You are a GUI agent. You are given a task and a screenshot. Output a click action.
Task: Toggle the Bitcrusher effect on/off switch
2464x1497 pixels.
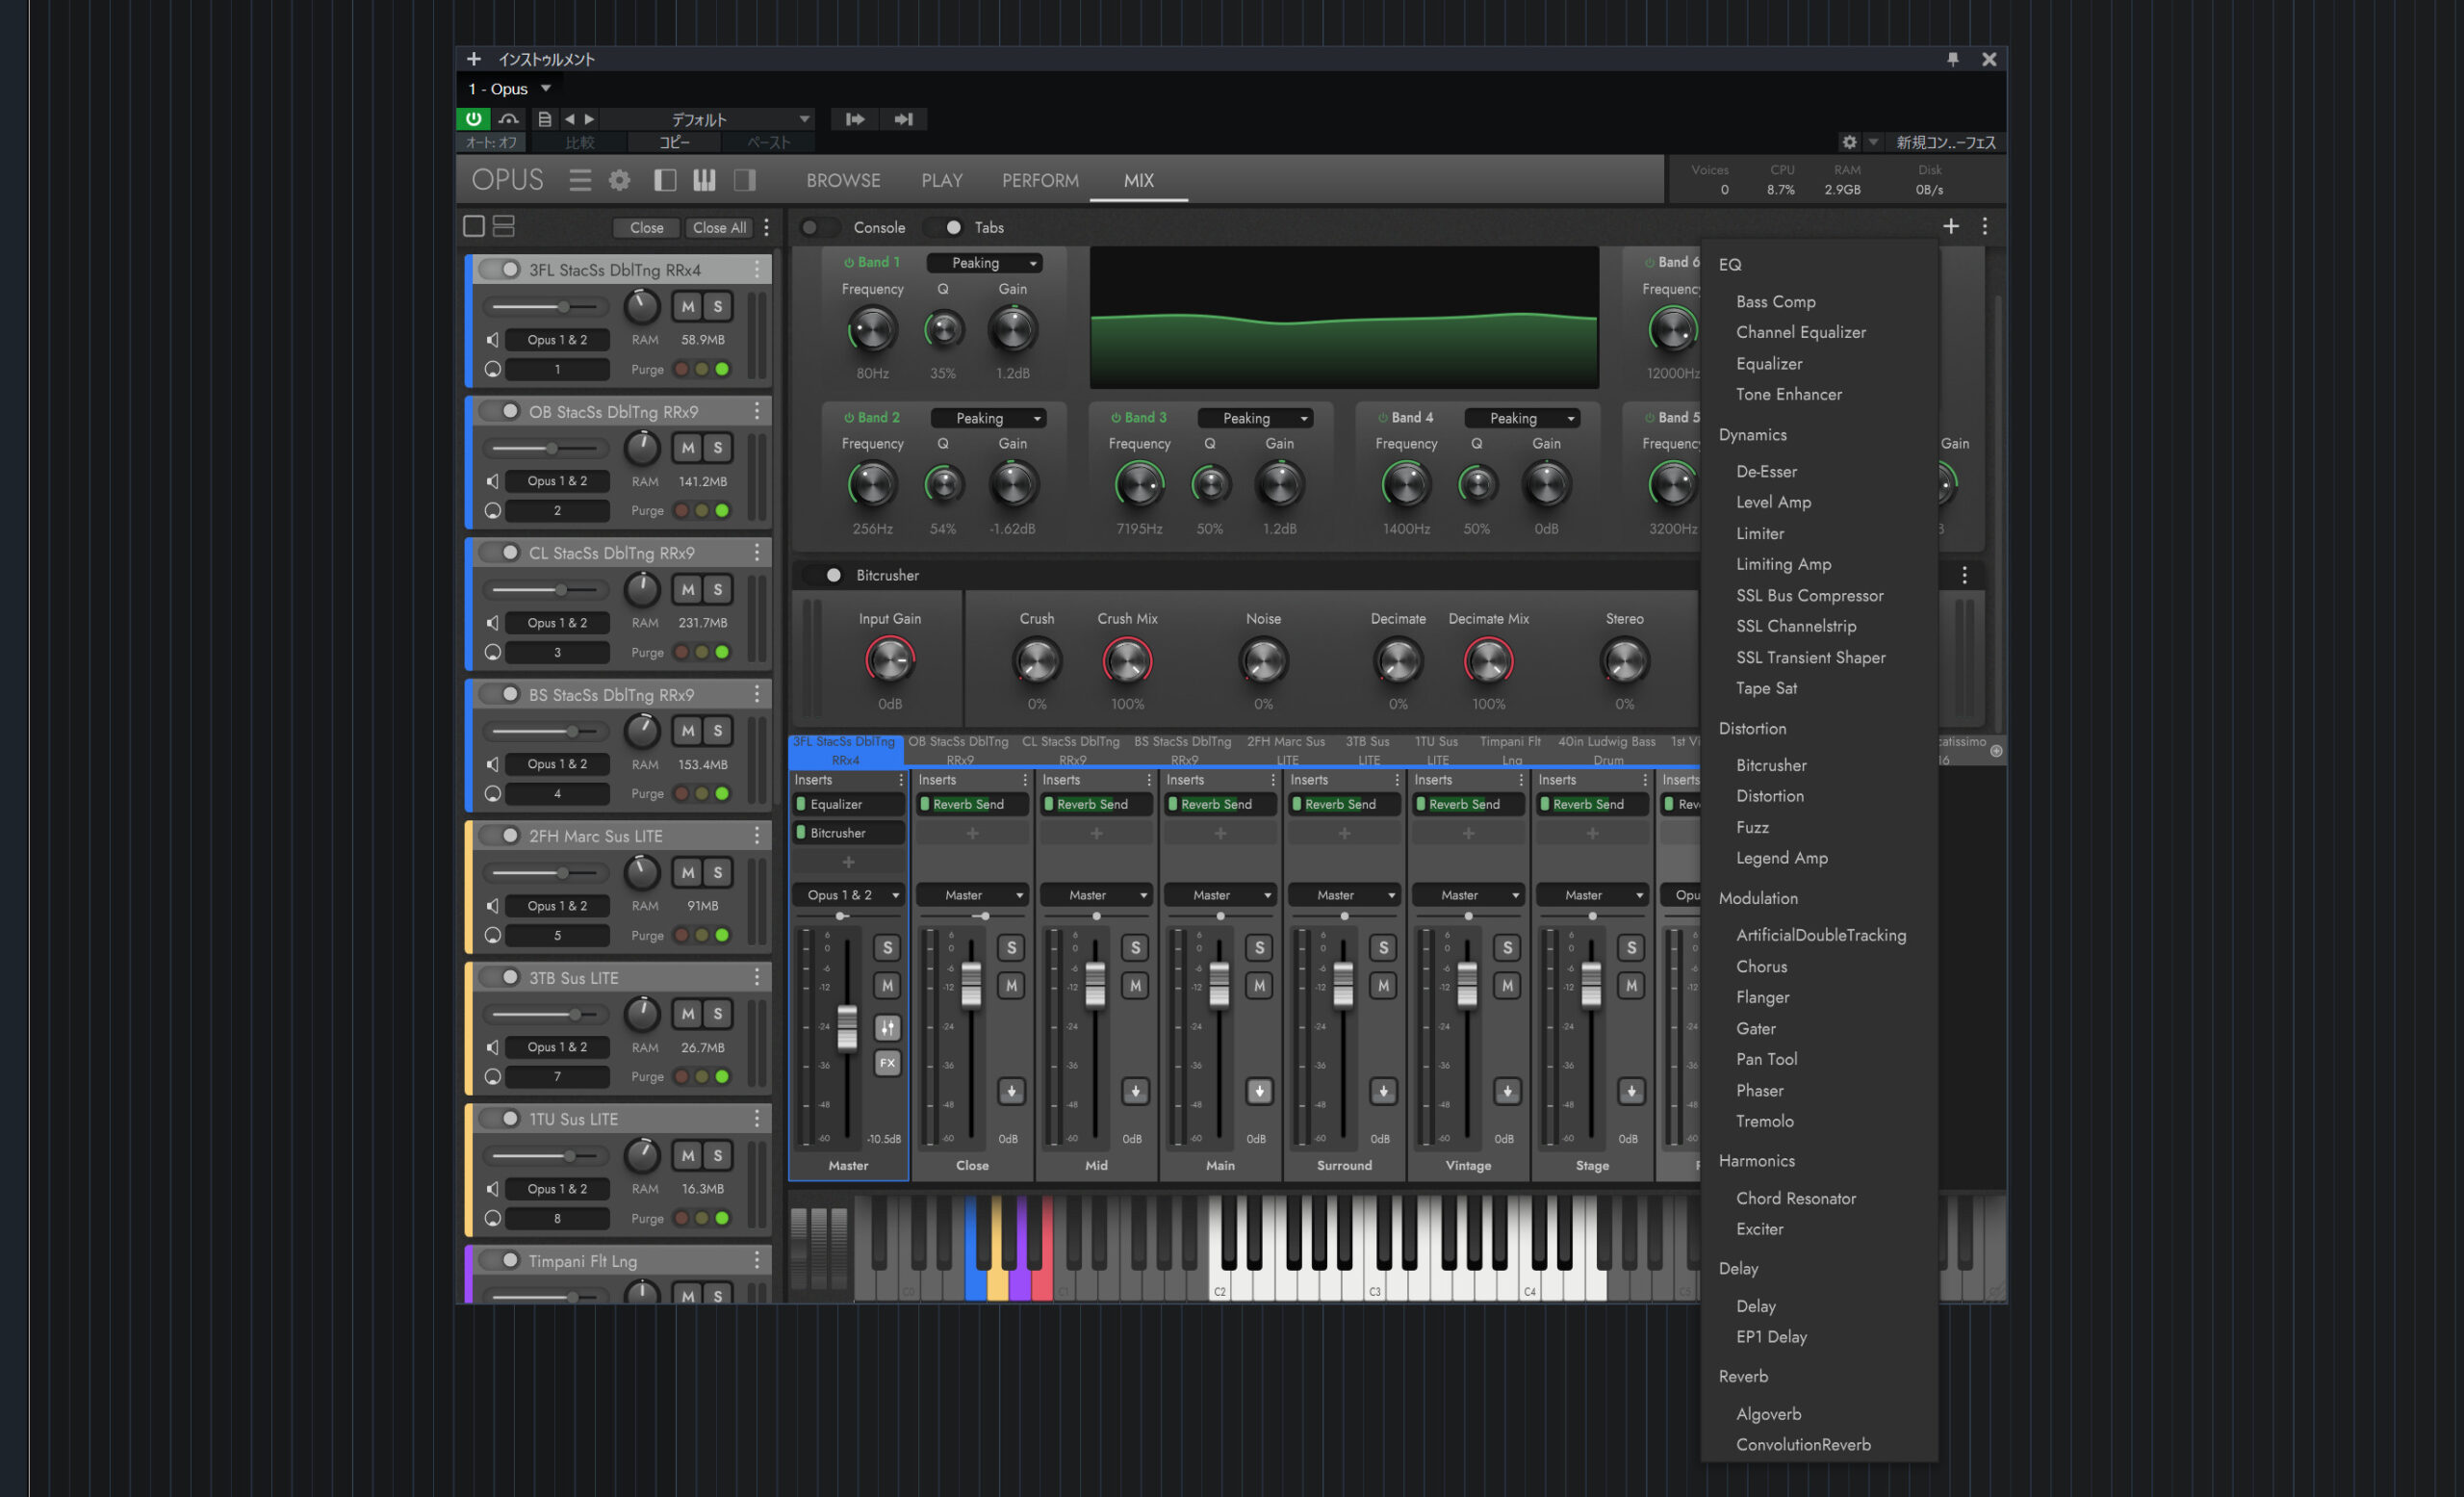[826, 575]
